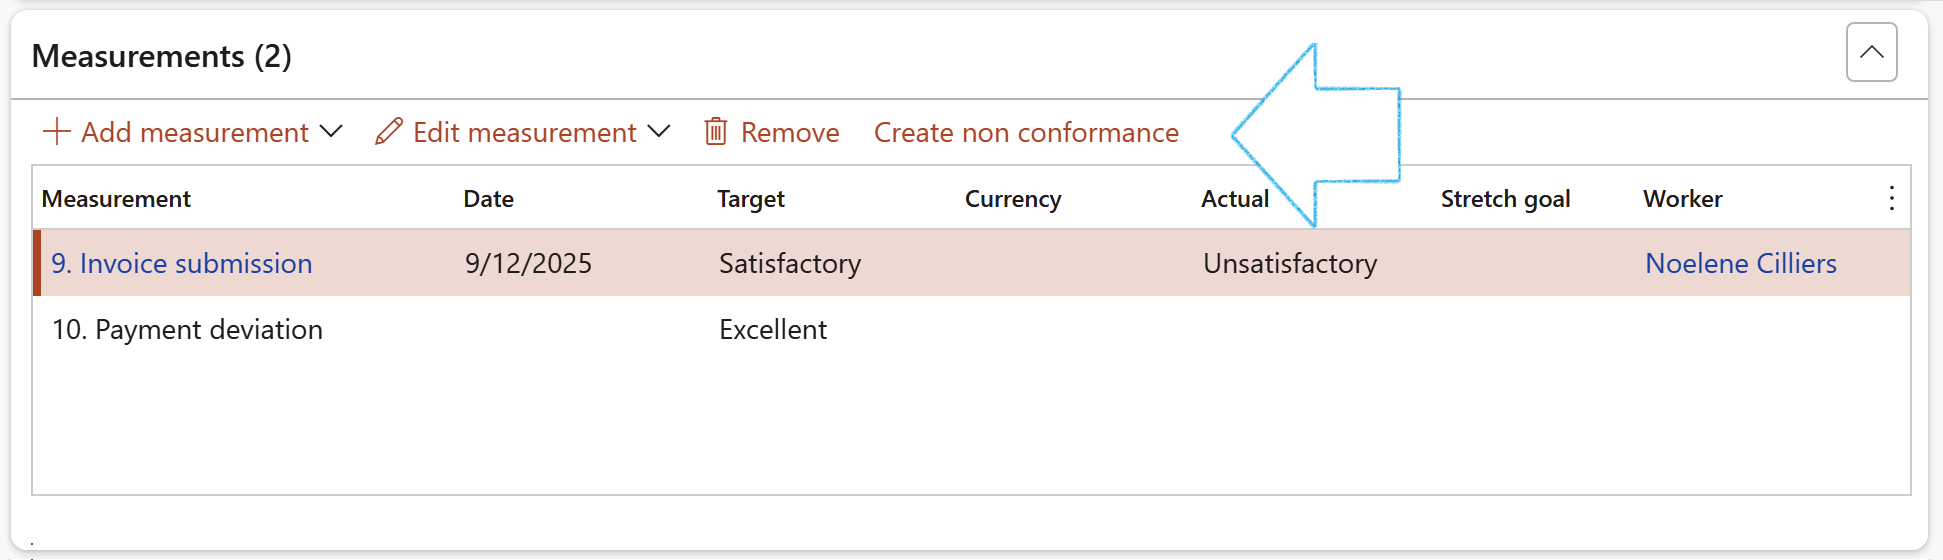
Task: Click the Excellent target cell
Action: [x=772, y=329]
